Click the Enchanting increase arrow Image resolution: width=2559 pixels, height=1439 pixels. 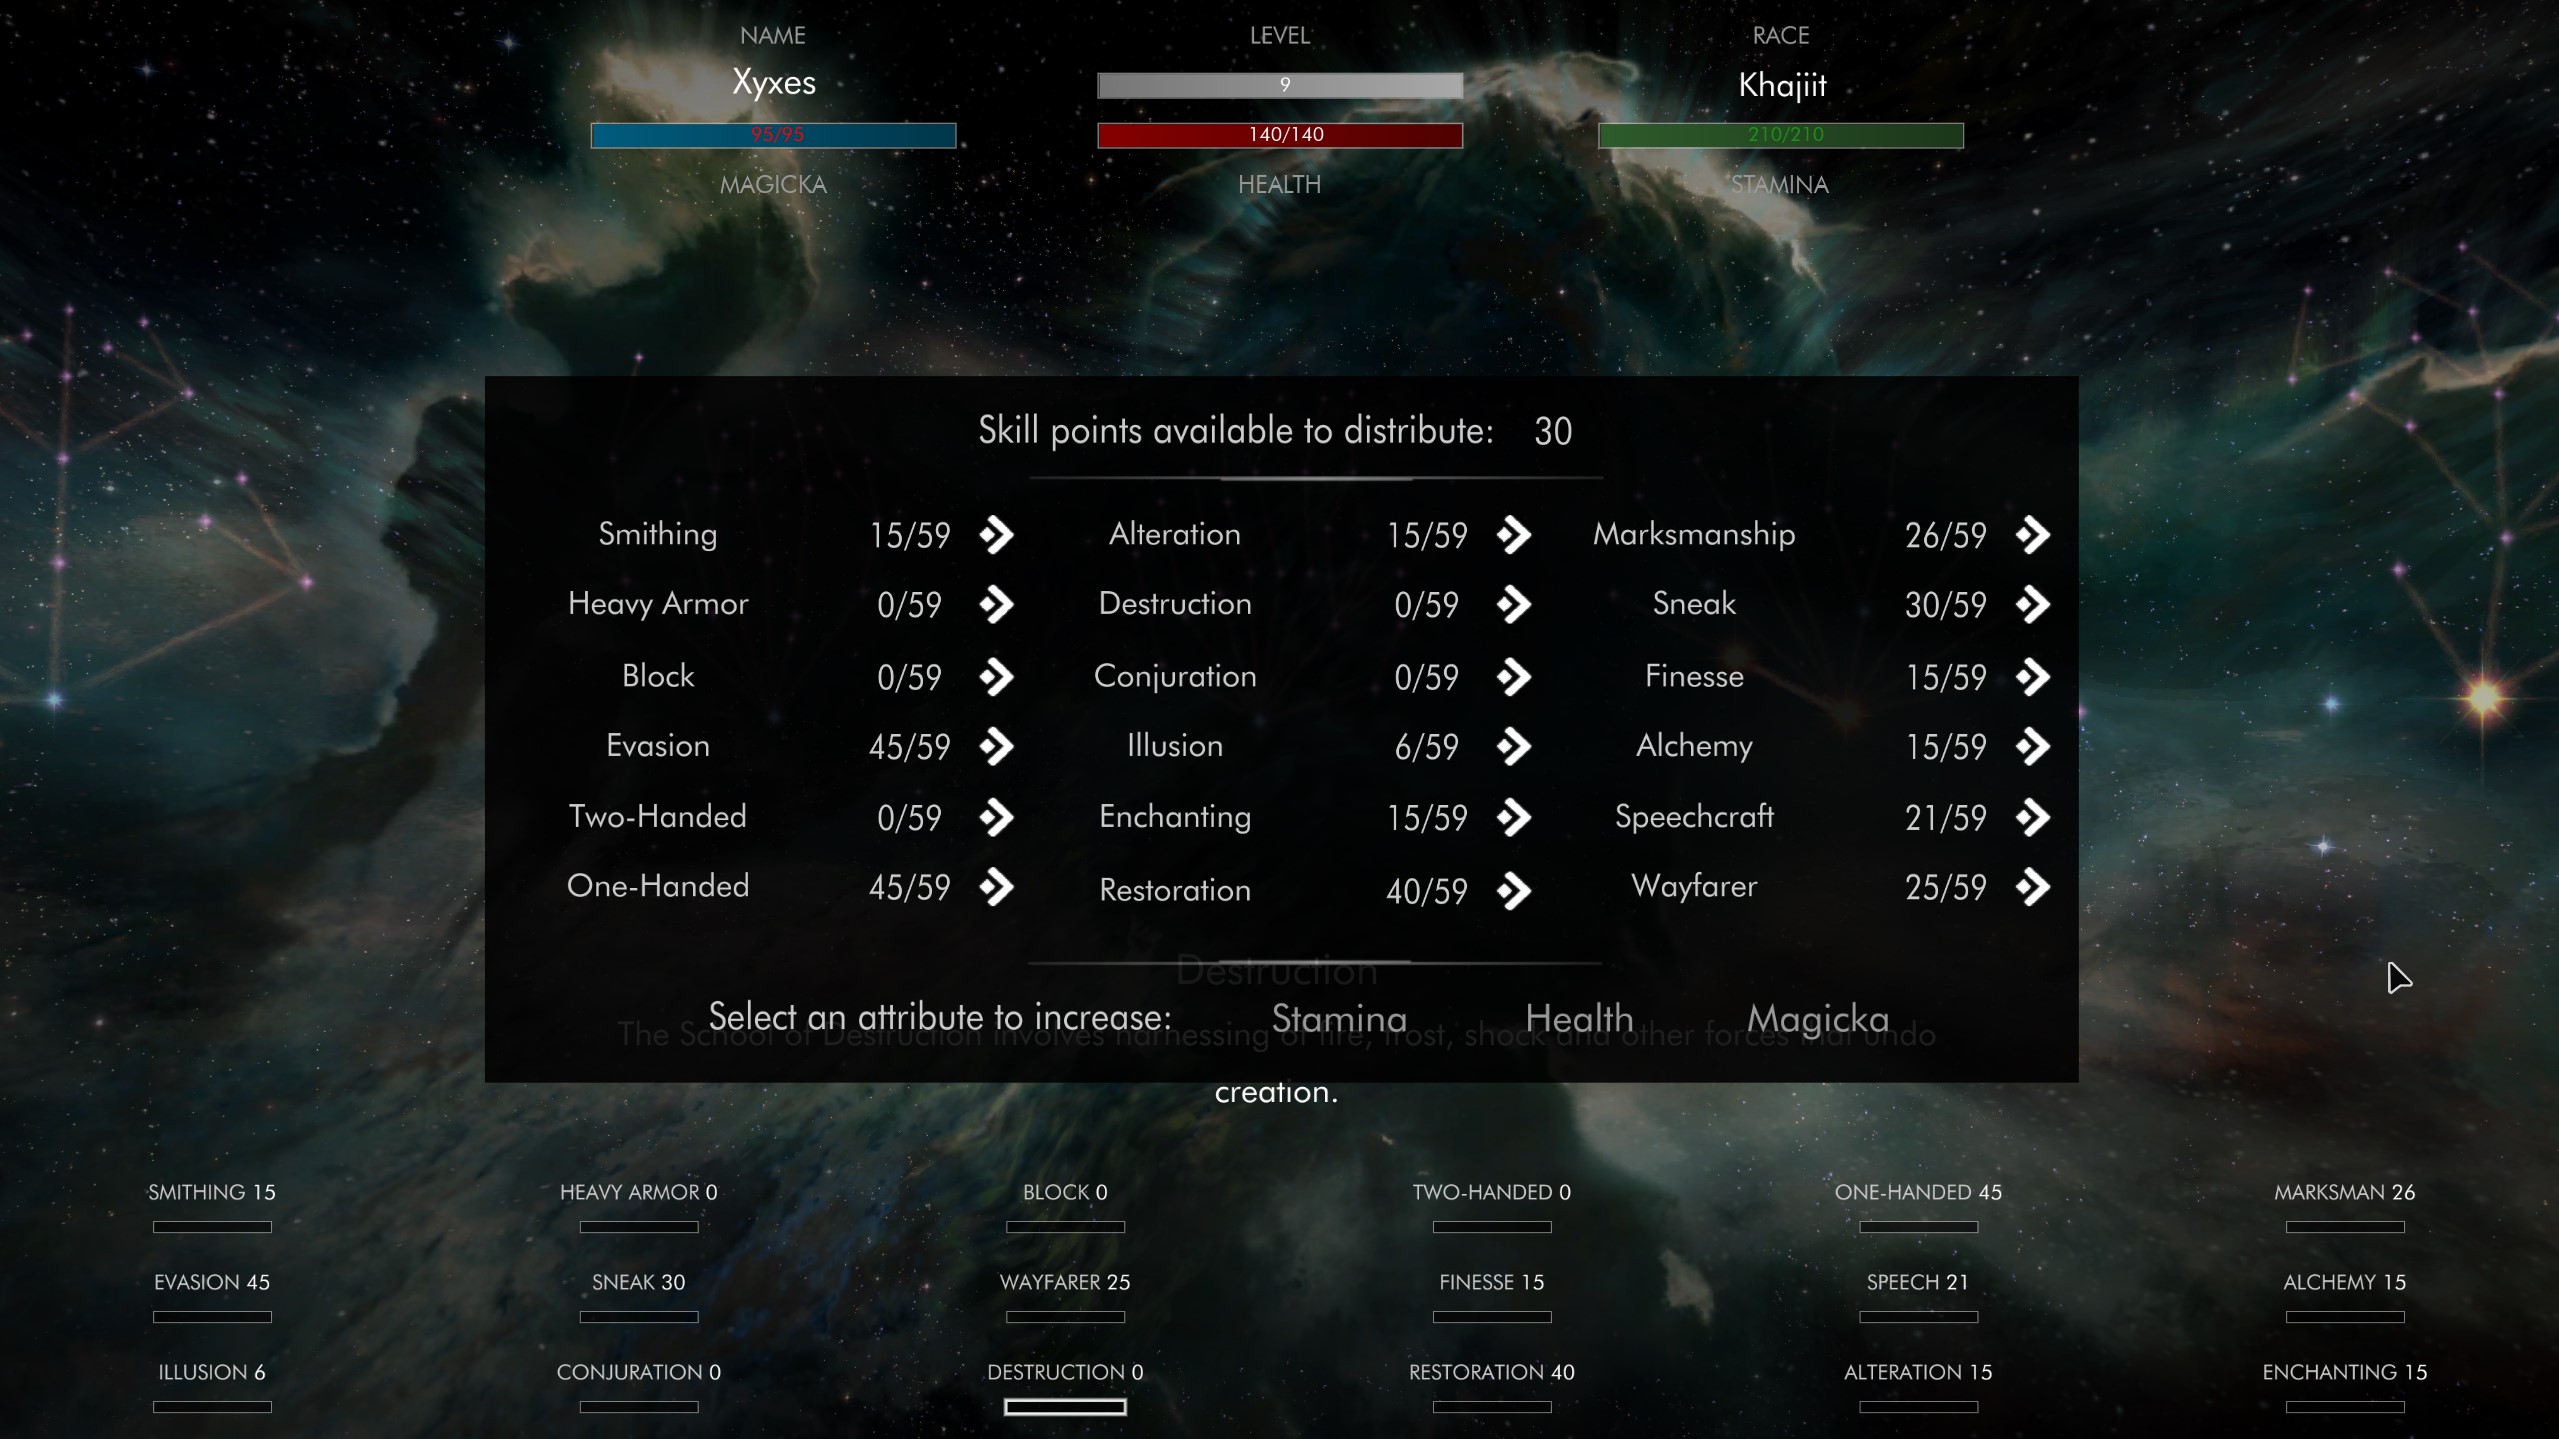pos(1514,817)
